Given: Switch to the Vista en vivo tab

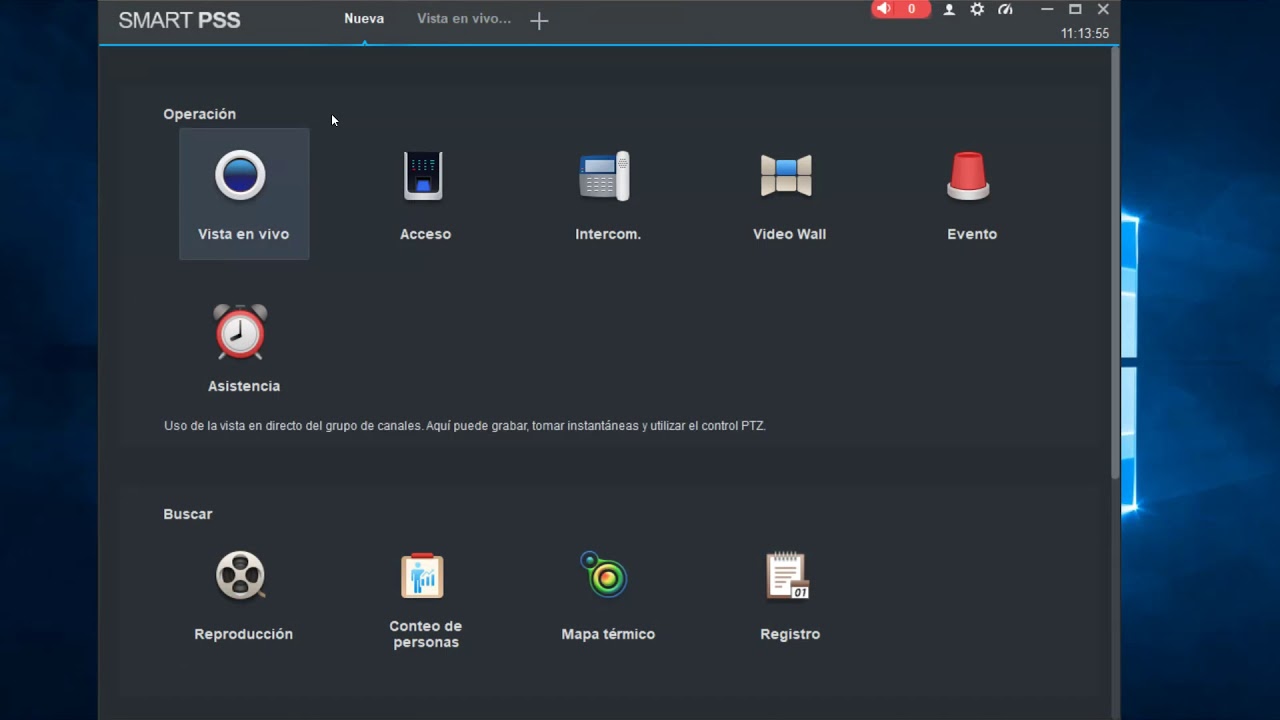Looking at the screenshot, I should 464,19.
